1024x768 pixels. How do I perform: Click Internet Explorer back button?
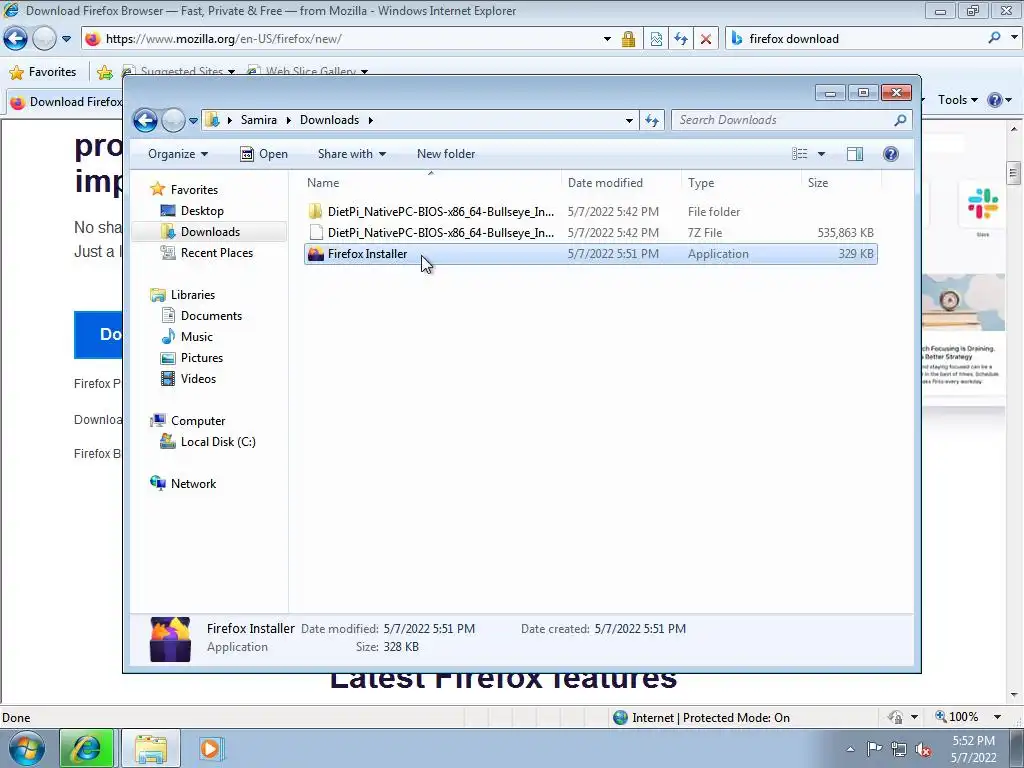click(x=16, y=39)
